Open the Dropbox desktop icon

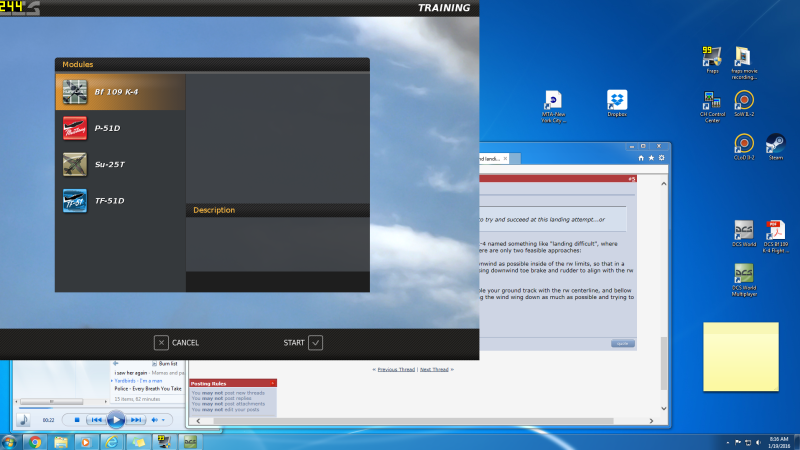[617, 101]
